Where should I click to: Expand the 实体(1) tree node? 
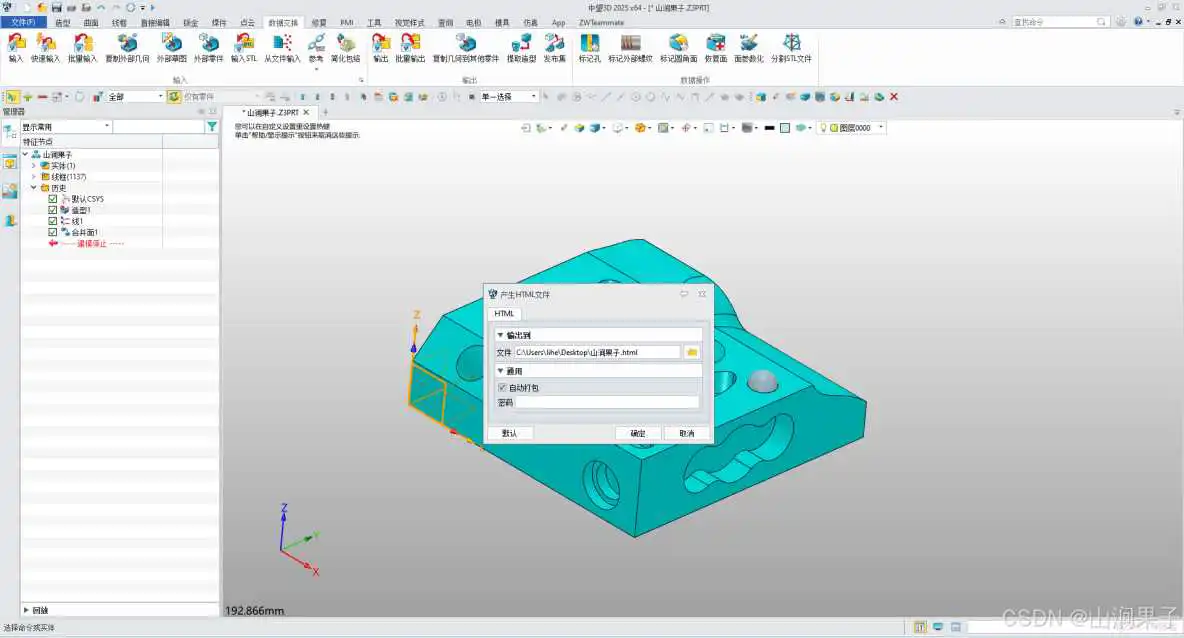(x=34, y=166)
